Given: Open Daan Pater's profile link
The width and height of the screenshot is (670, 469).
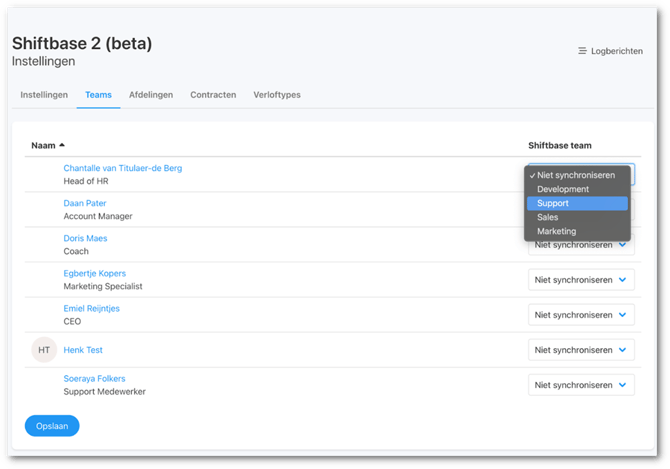Looking at the screenshot, I should 85,203.
